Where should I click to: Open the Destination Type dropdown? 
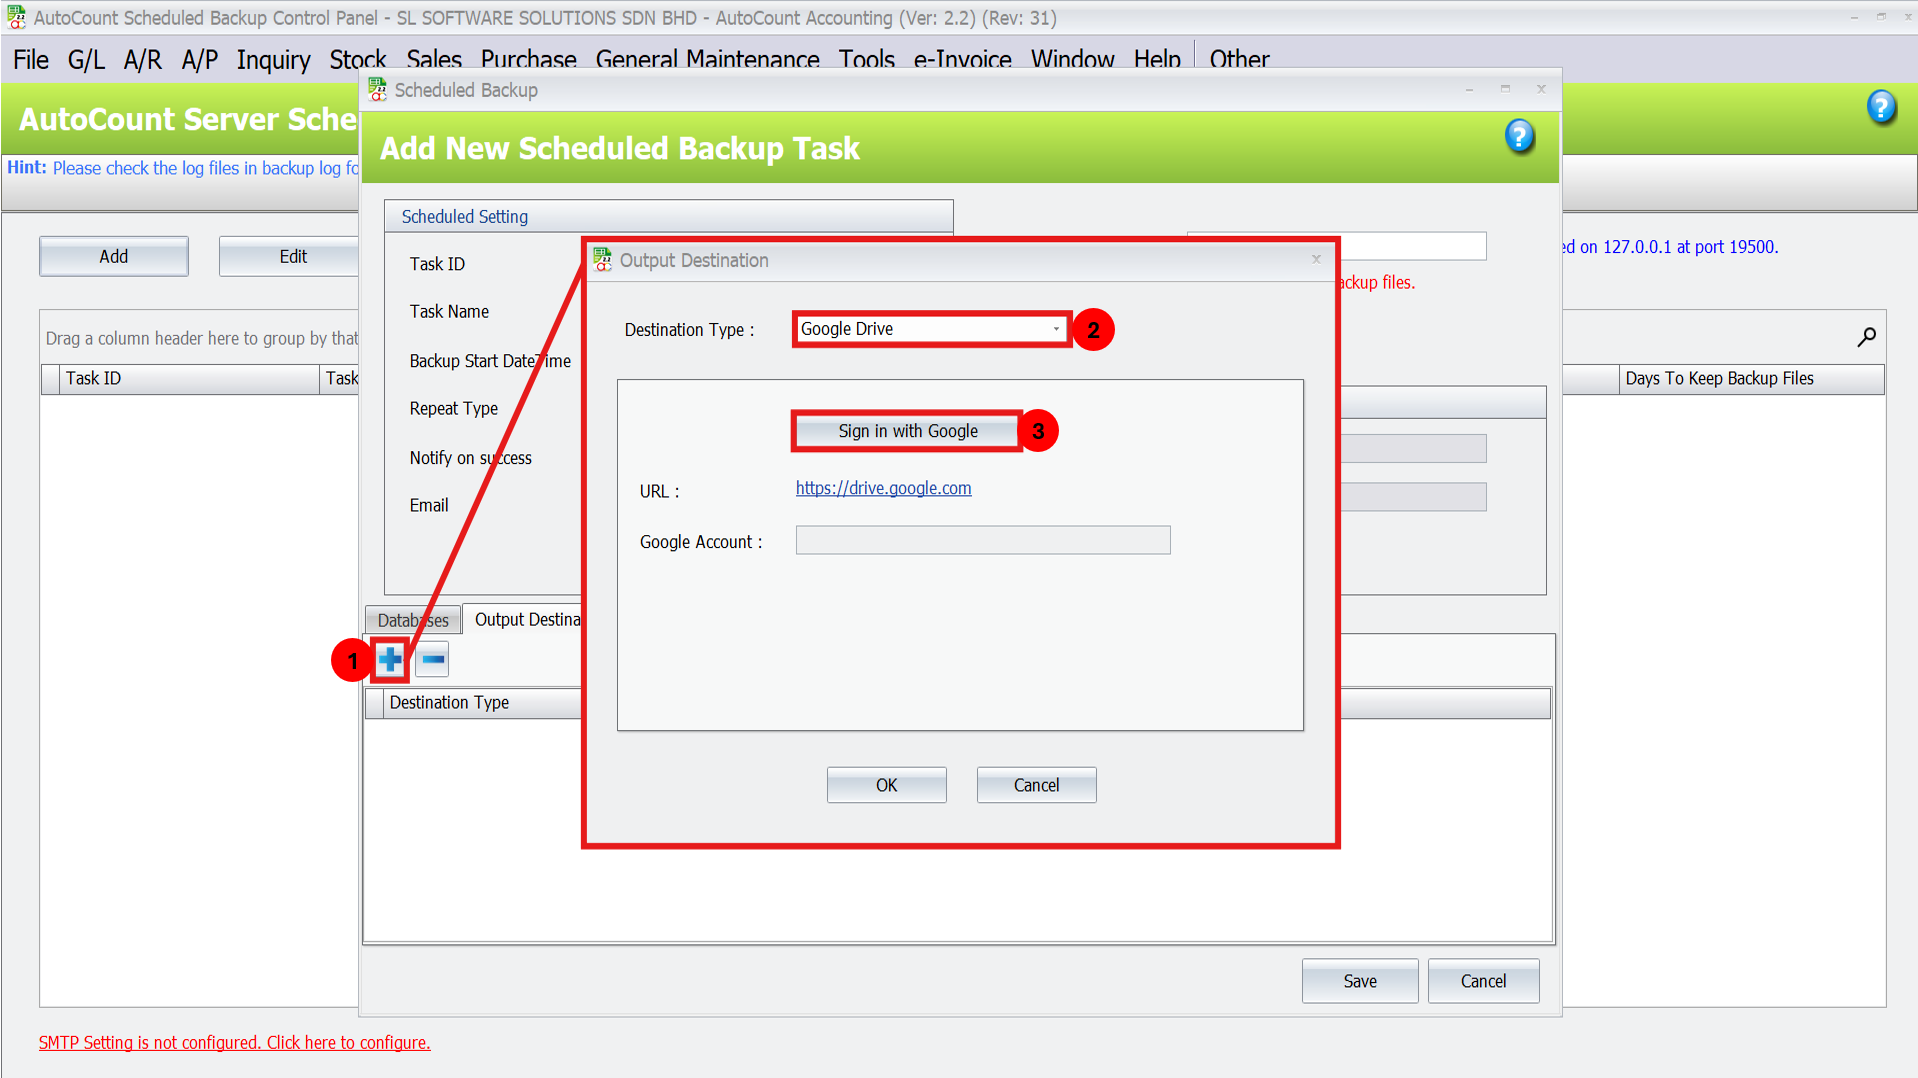tap(1055, 329)
